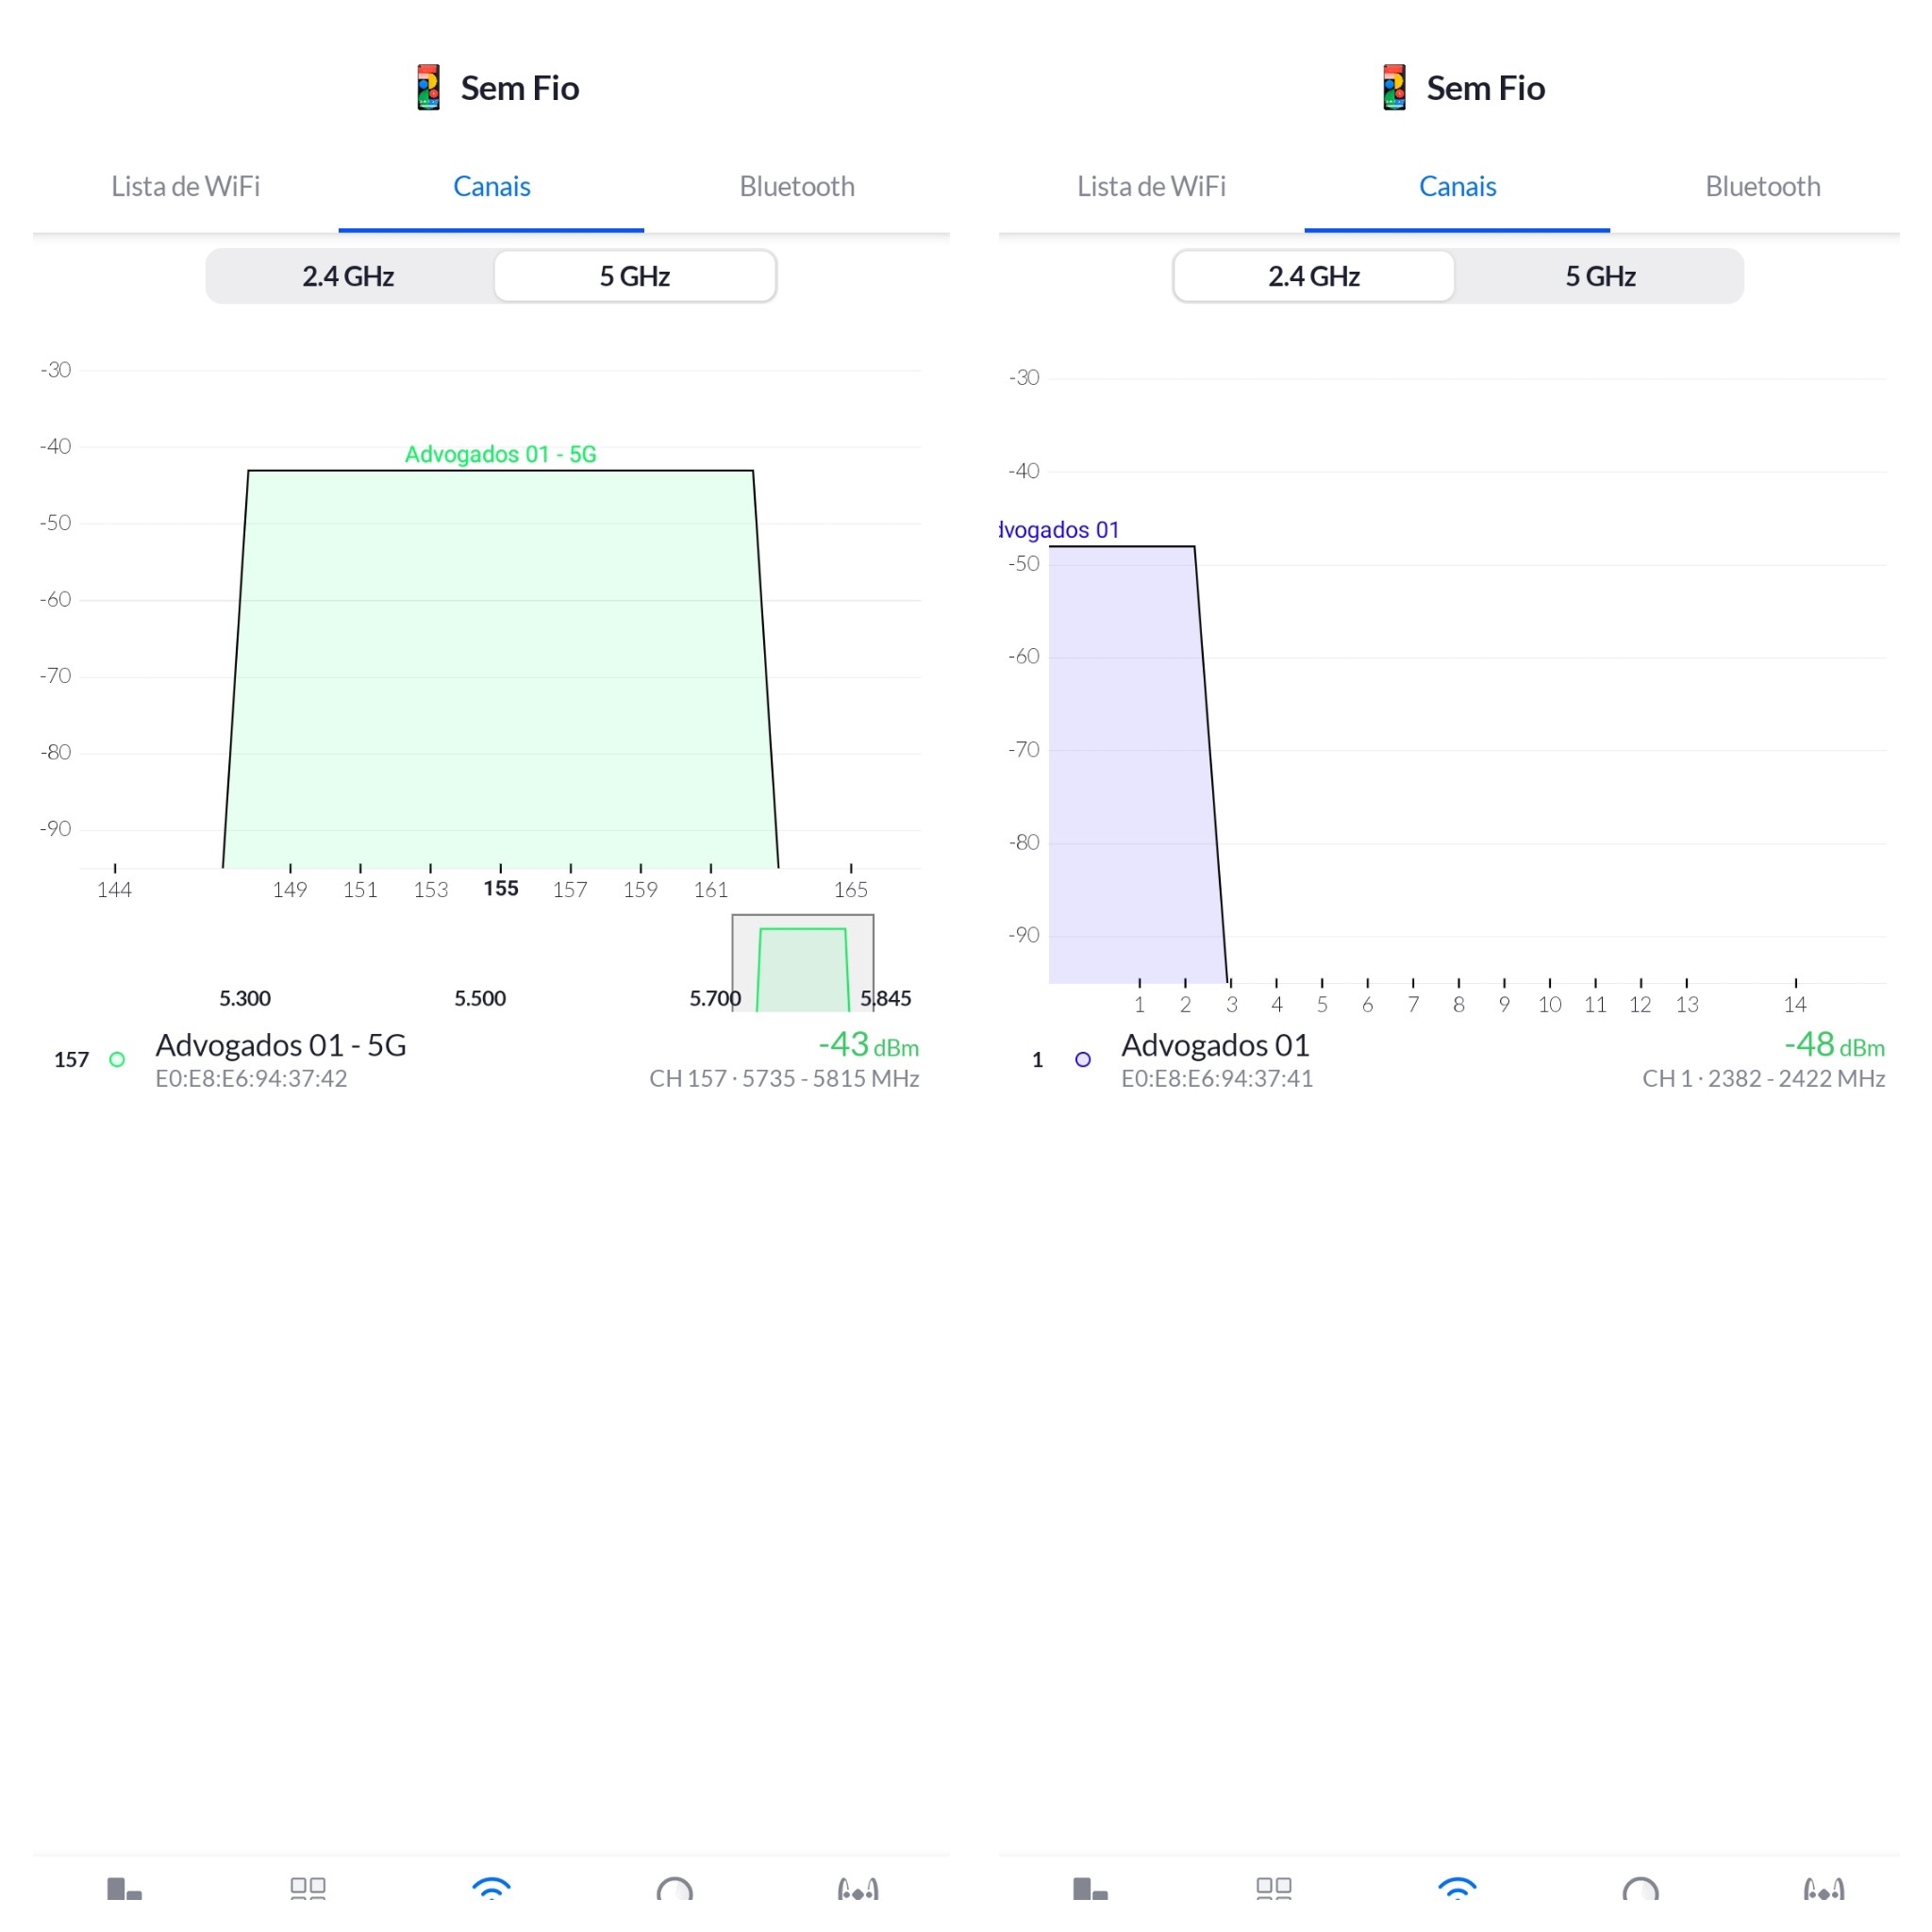Select Canais tab in right panel
1932x1932 pixels.
(1457, 187)
